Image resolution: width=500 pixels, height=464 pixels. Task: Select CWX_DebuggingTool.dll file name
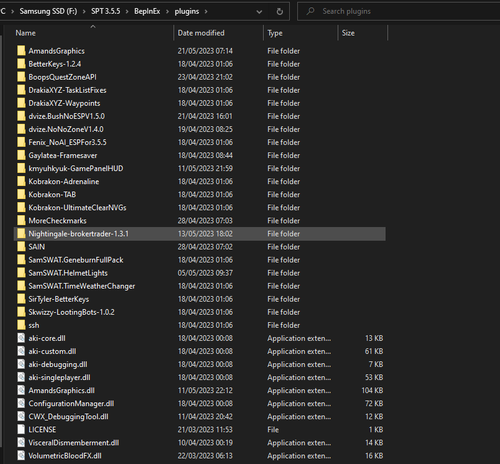click(68, 417)
